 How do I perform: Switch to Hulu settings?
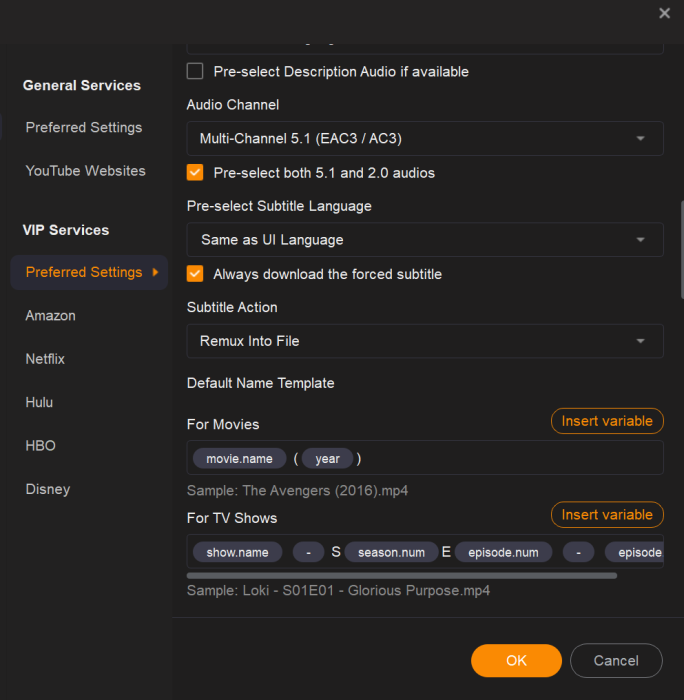click(x=40, y=402)
